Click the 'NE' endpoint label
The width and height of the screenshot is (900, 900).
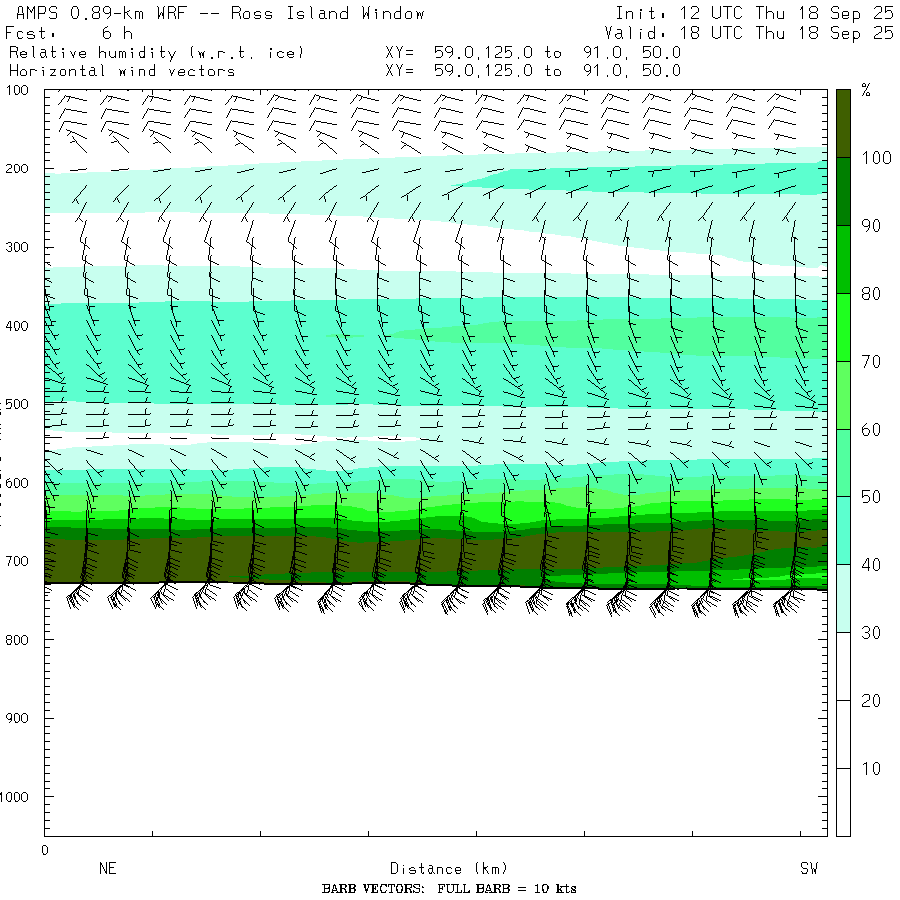tap(108, 868)
